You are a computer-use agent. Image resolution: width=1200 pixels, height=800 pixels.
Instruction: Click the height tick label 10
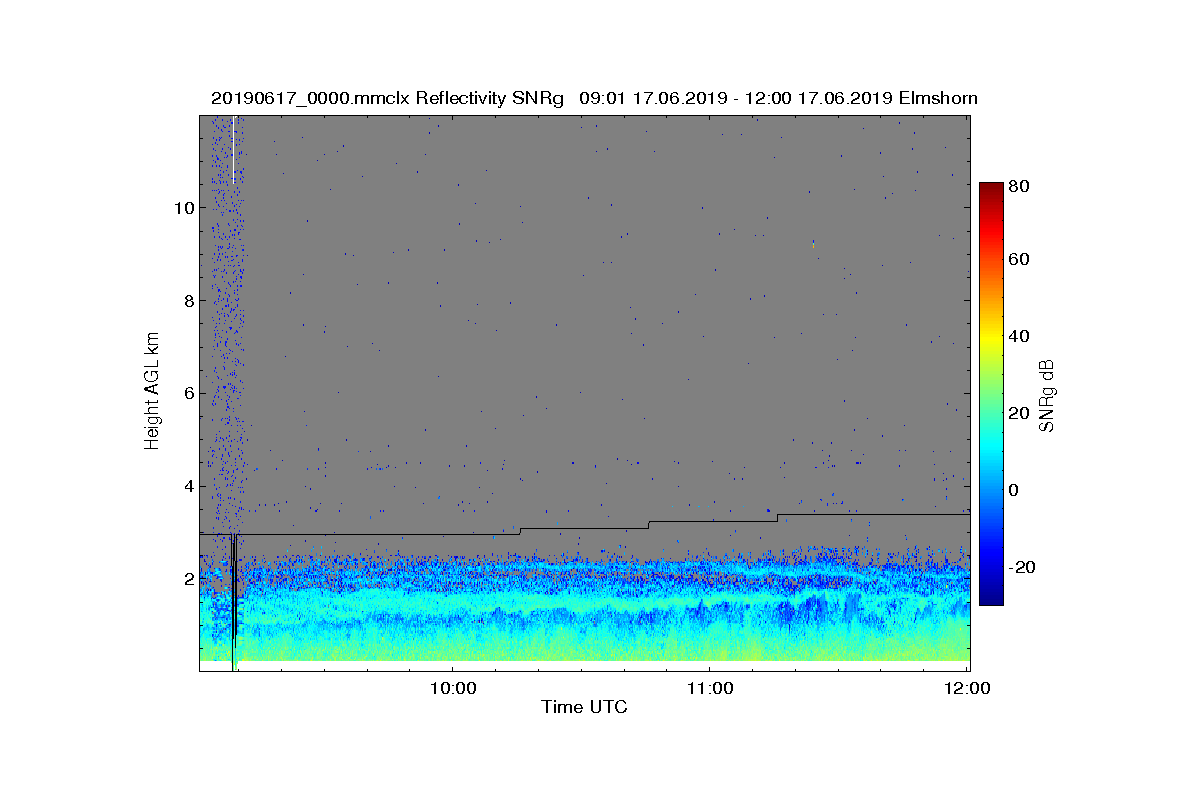pos(183,208)
